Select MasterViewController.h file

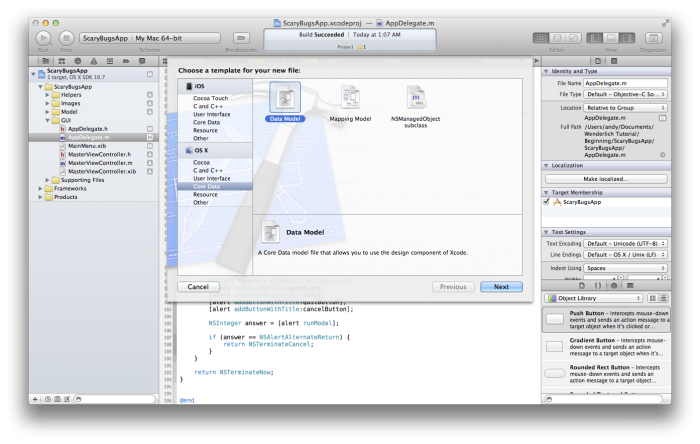(99, 154)
